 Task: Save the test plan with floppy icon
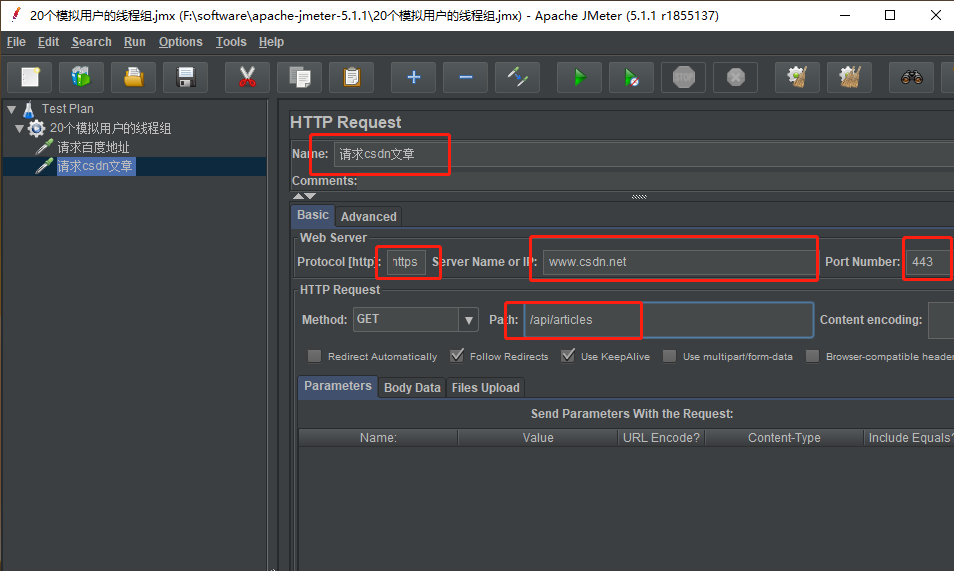[x=186, y=77]
